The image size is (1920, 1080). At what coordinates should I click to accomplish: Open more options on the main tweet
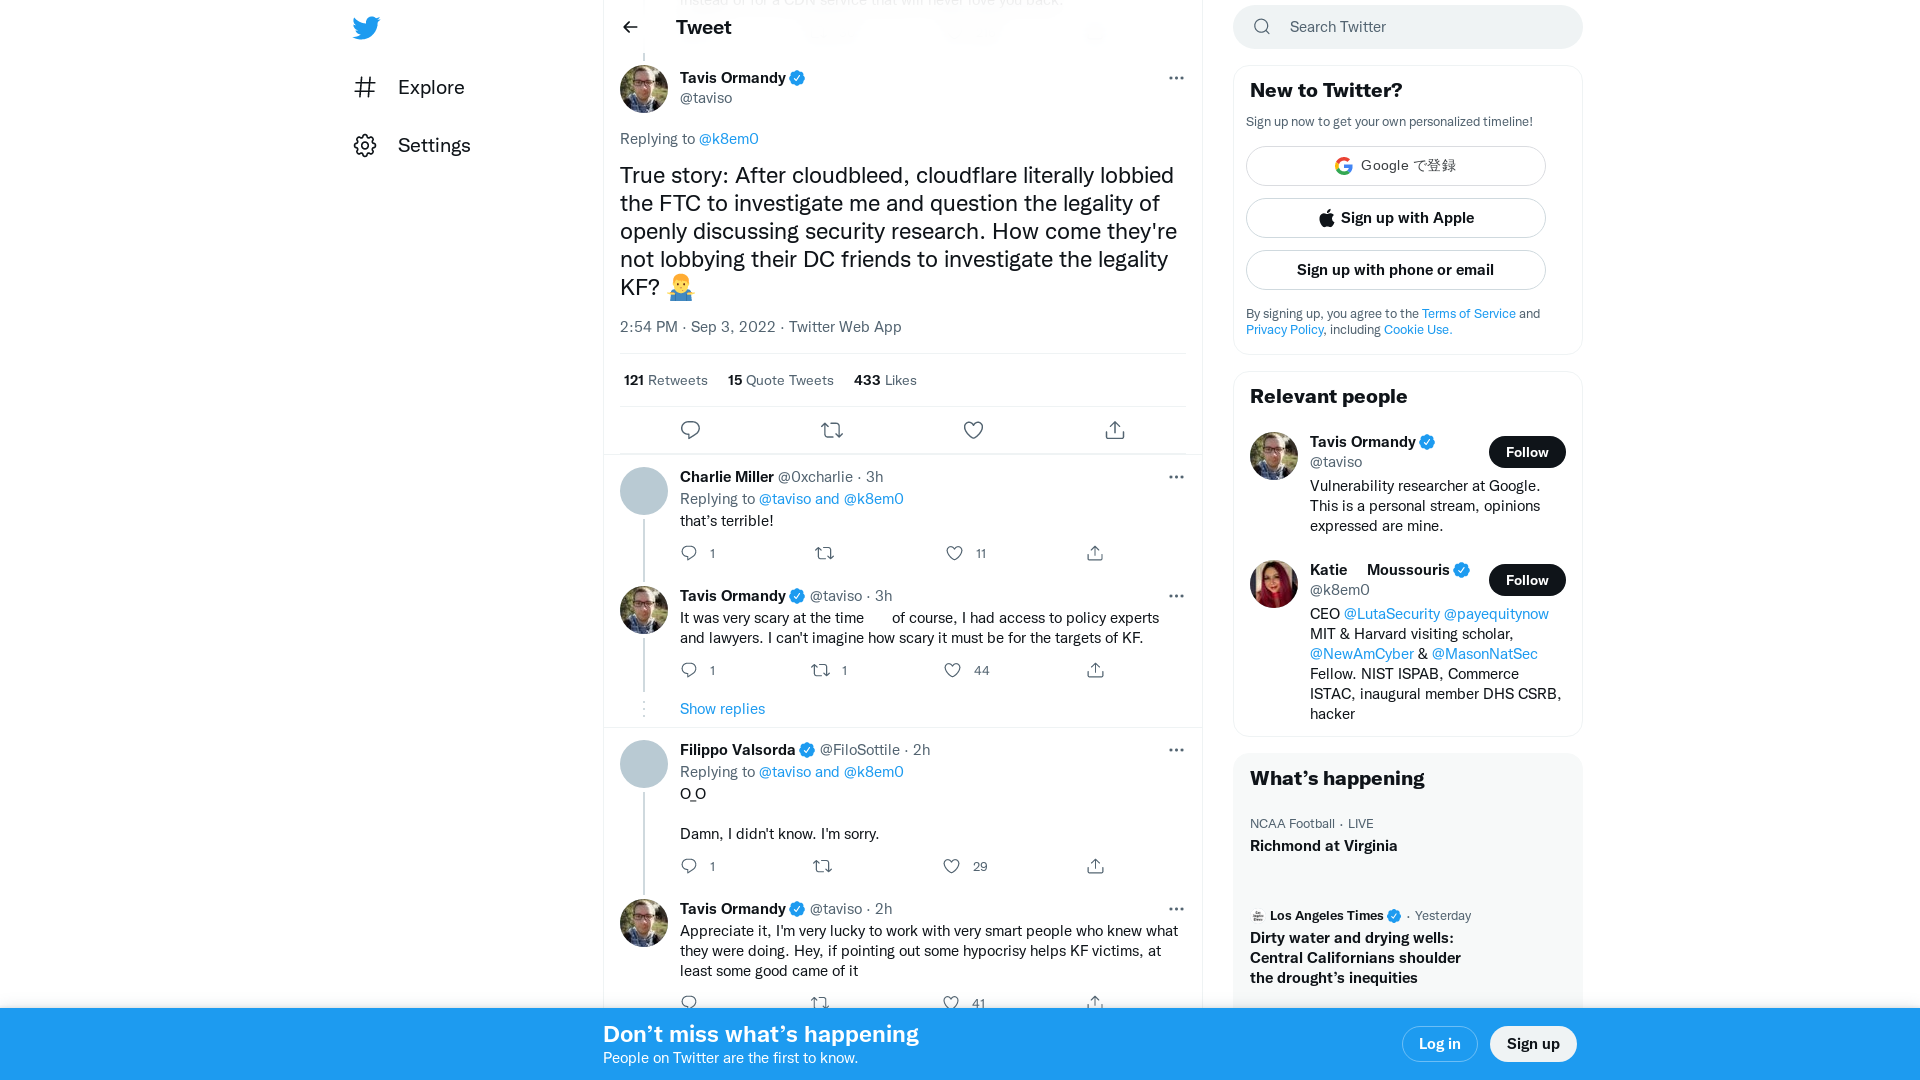pyautogui.click(x=1176, y=77)
